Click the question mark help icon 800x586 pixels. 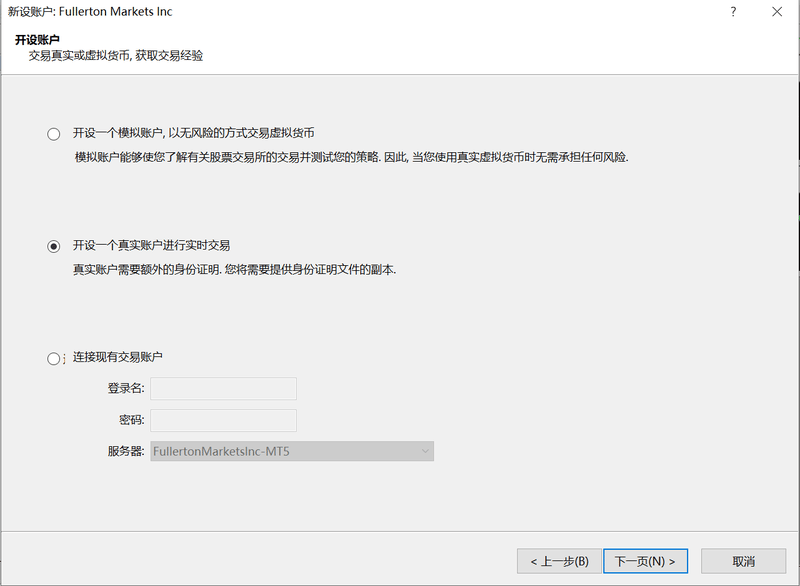(x=733, y=11)
